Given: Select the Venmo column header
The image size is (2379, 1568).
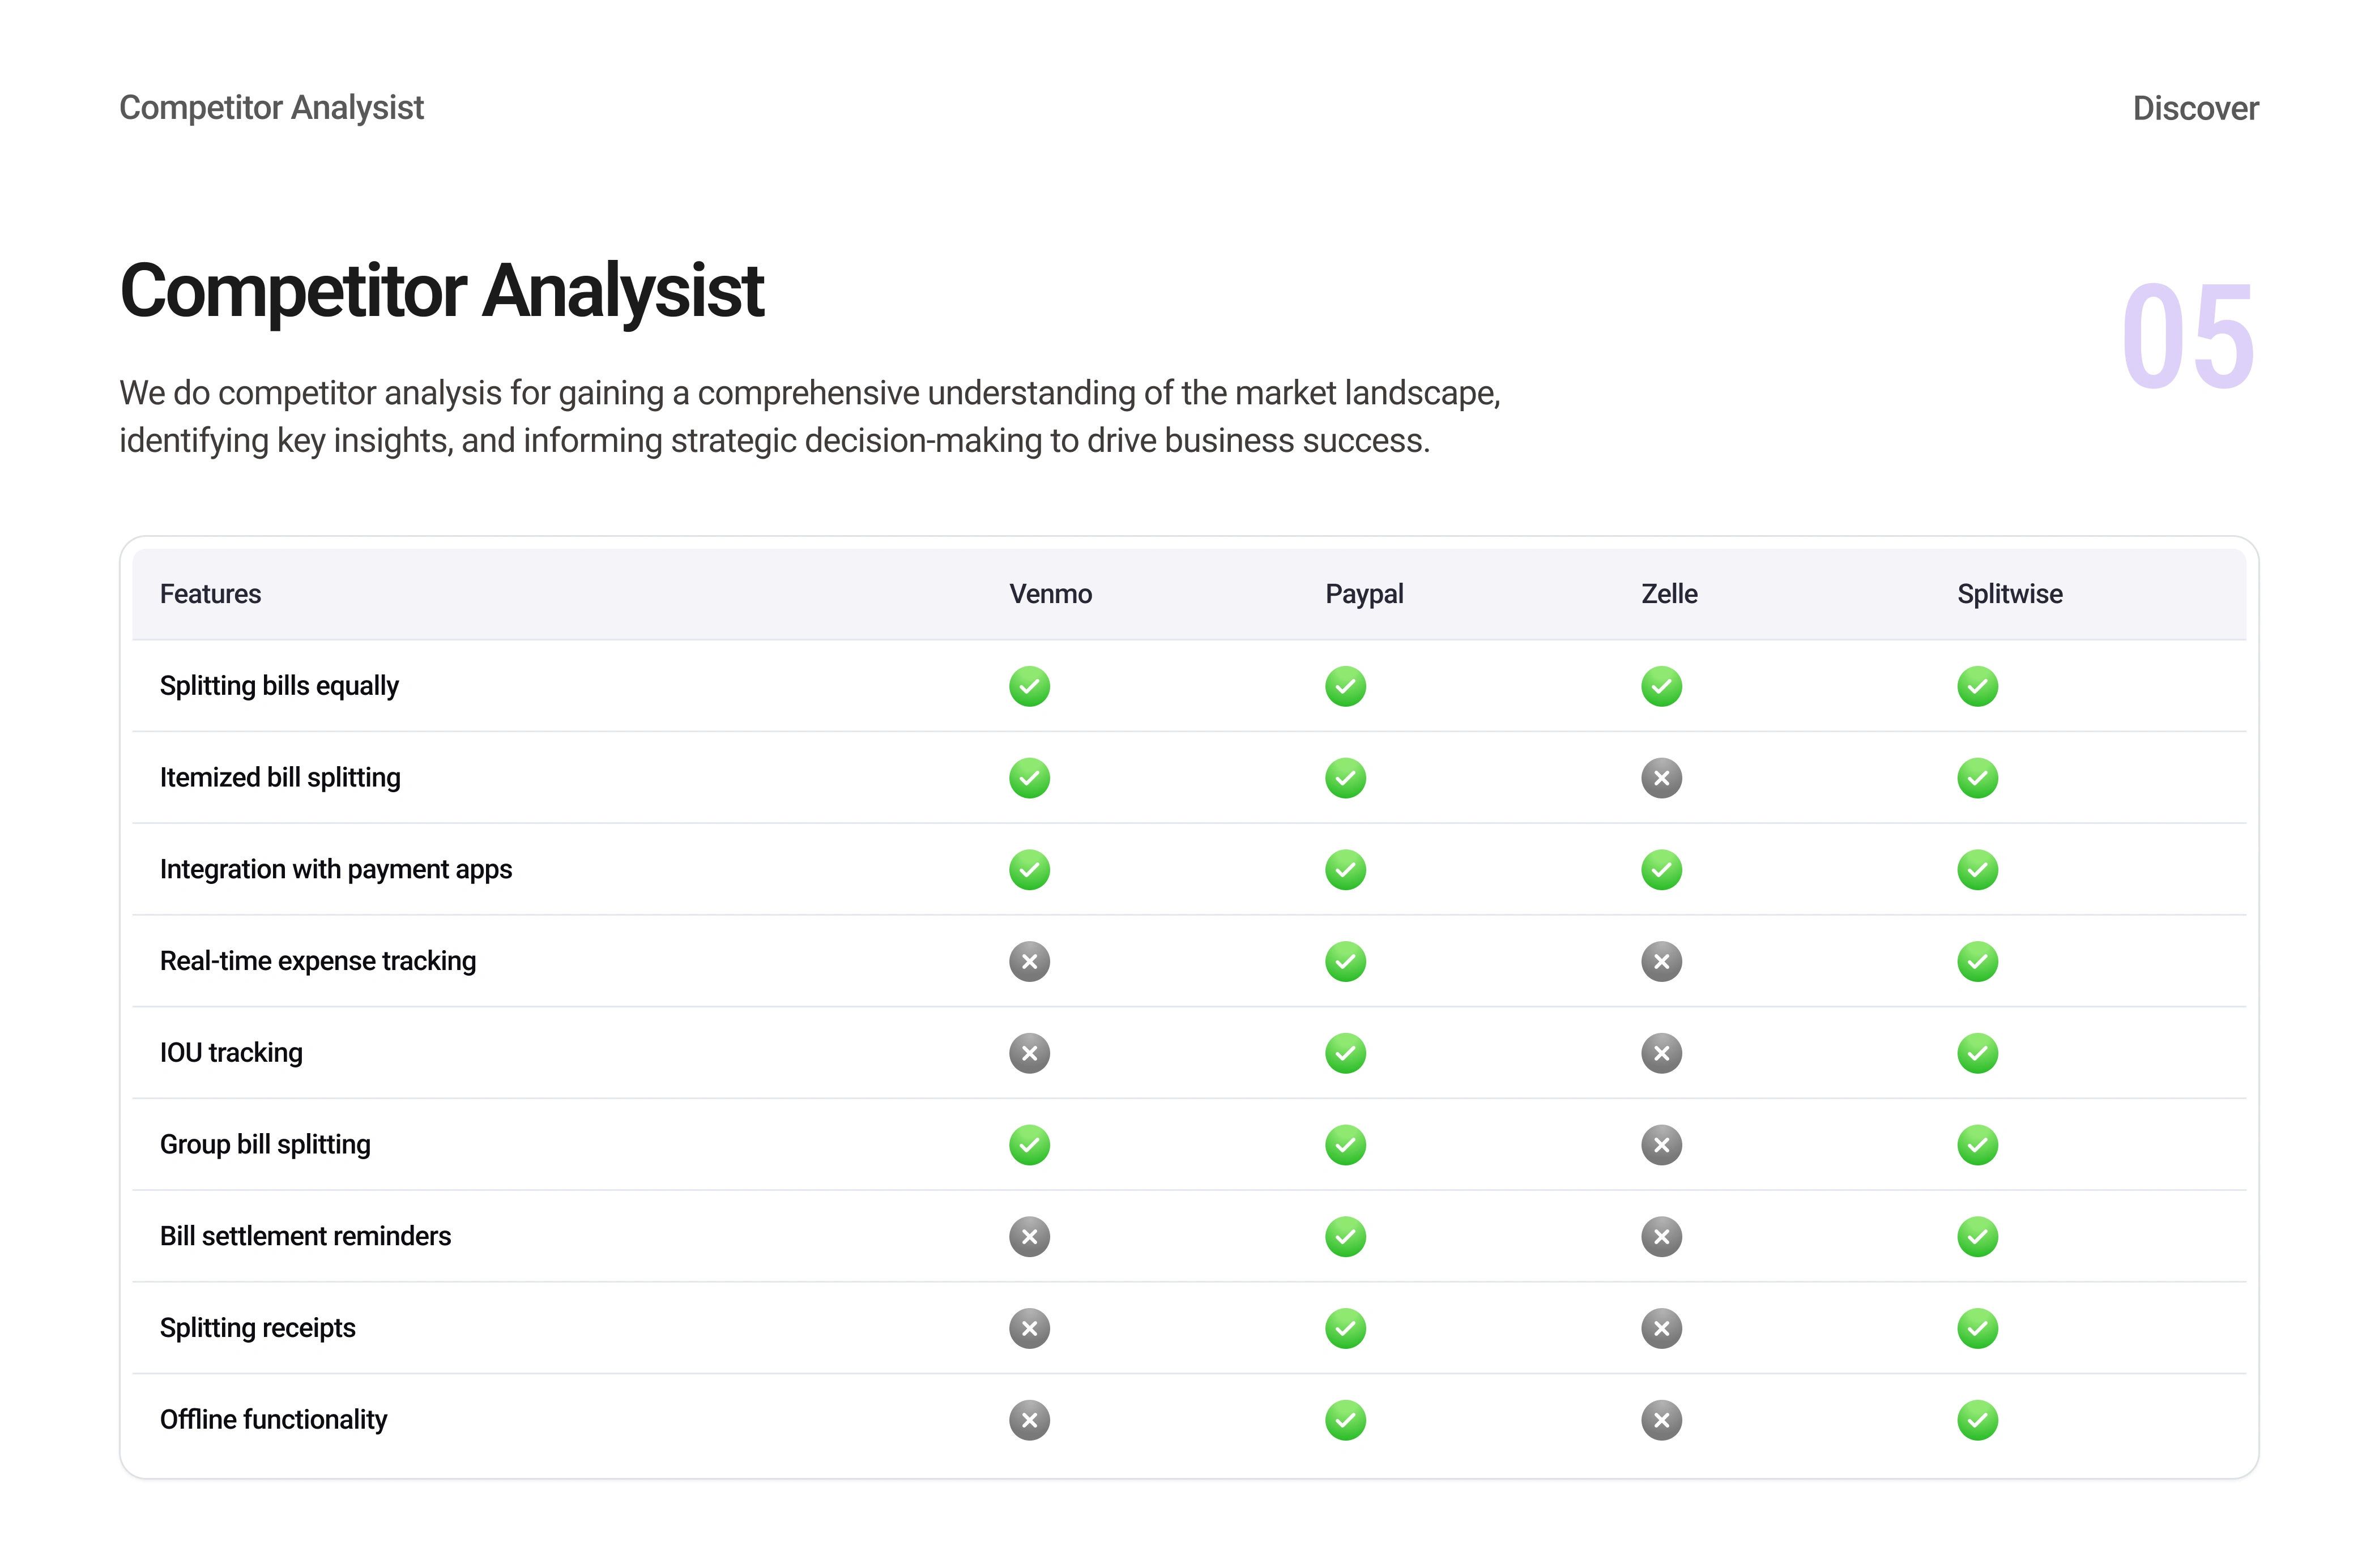Looking at the screenshot, I should point(1050,594).
